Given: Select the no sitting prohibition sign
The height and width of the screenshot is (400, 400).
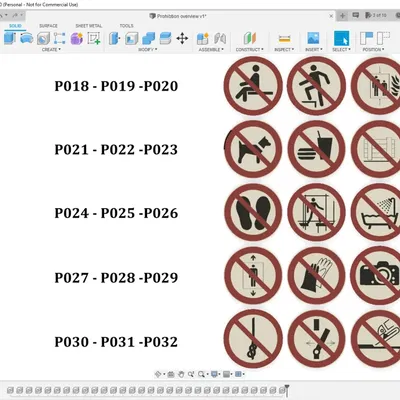Looking at the screenshot, I should 253,86.
